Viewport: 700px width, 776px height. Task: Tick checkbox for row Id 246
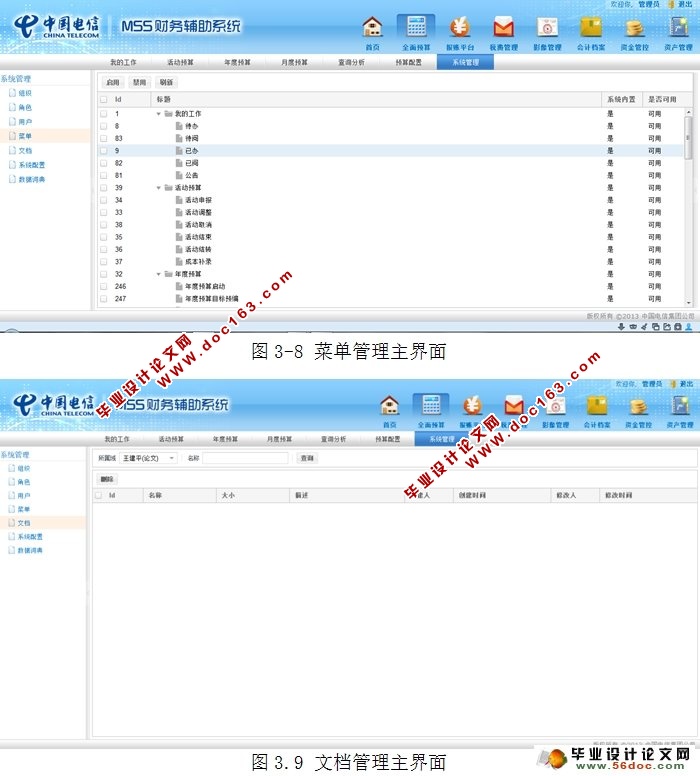click(103, 286)
